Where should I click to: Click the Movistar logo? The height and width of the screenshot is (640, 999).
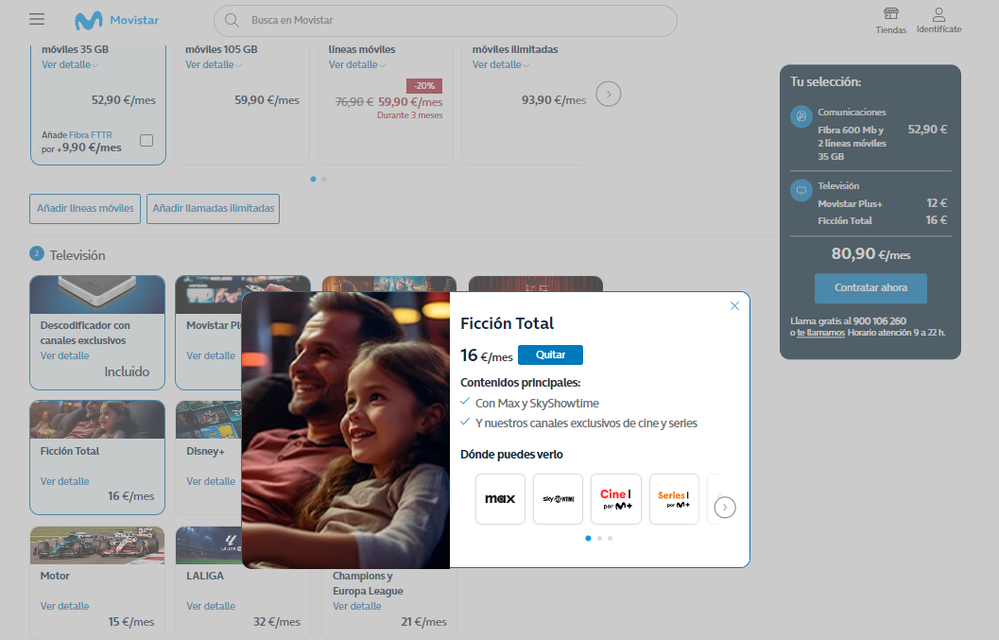(x=117, y=21)
